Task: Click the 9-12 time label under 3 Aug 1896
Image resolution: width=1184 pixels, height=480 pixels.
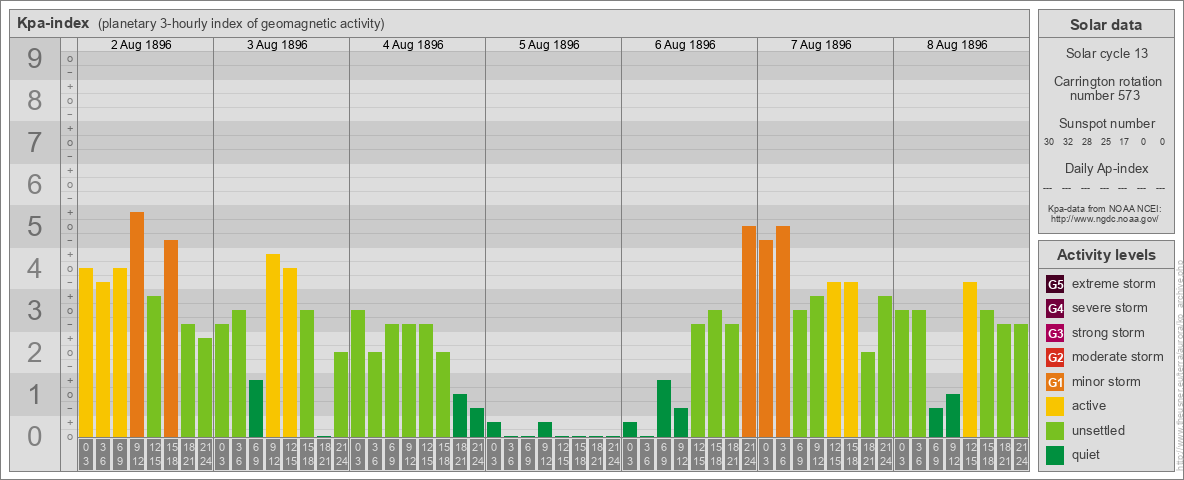Action: (x=273, y=455)
